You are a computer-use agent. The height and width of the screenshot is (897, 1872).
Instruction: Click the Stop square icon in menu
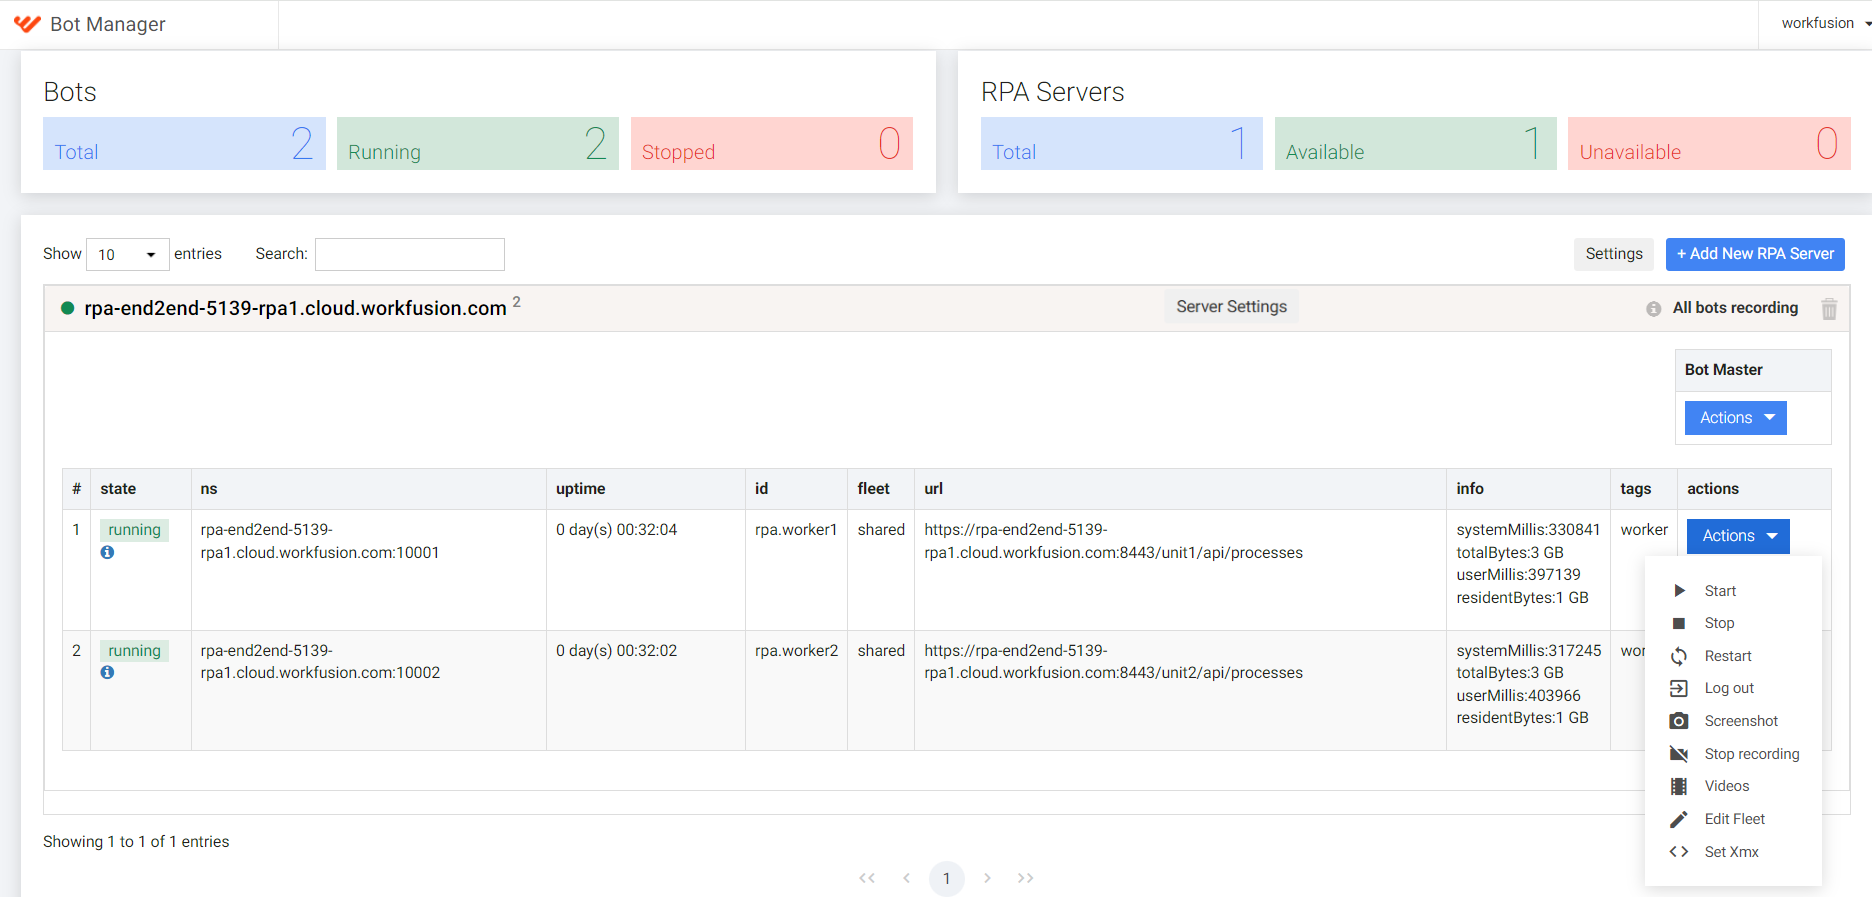point(1679,623)
